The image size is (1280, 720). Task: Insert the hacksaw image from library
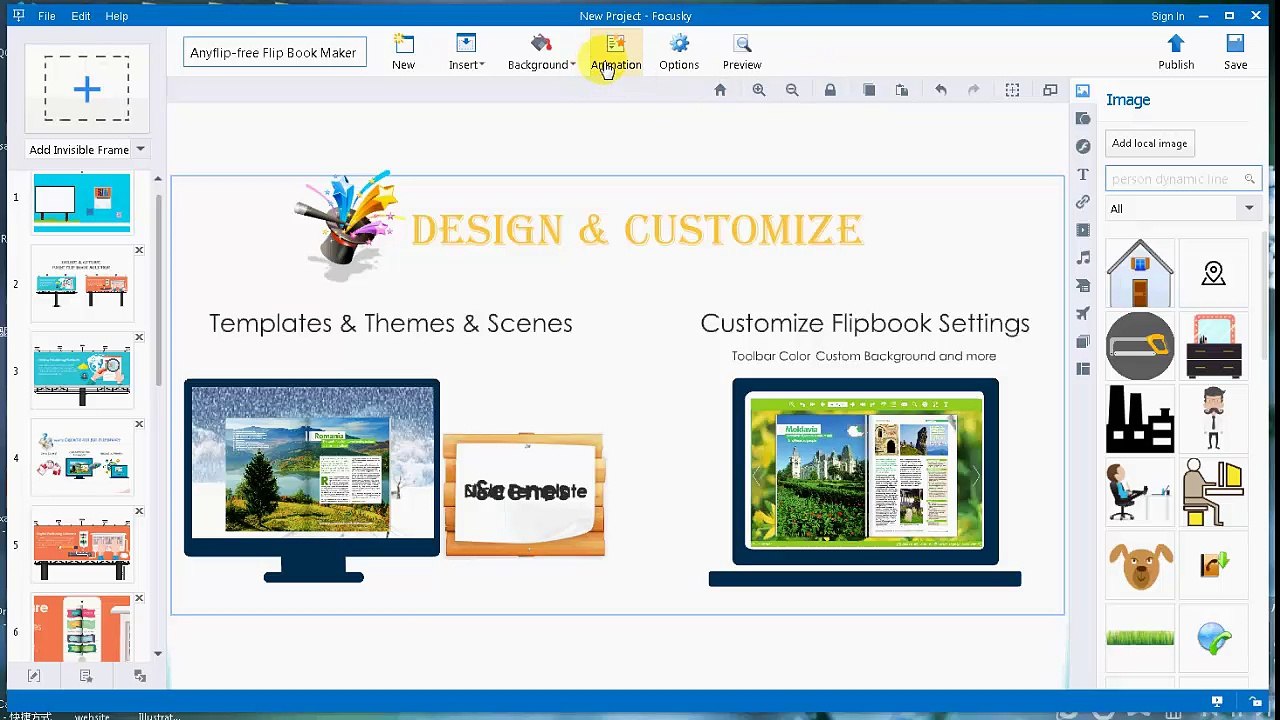coord(1140,346)
